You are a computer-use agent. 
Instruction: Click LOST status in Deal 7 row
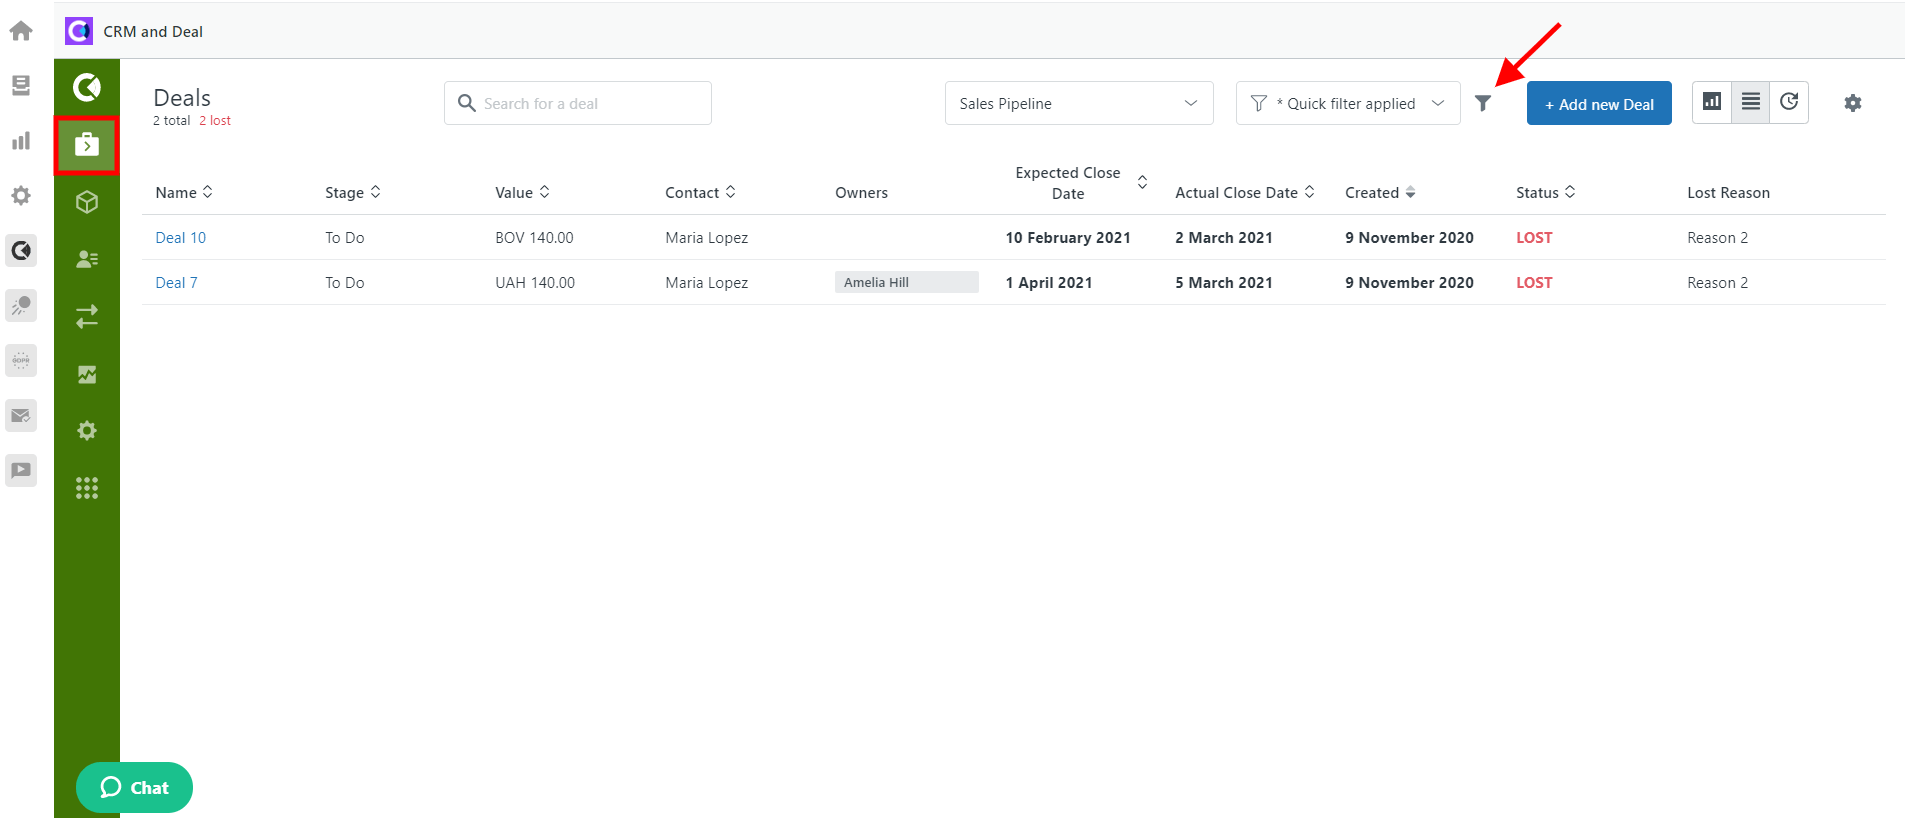tap(1534, 282)
